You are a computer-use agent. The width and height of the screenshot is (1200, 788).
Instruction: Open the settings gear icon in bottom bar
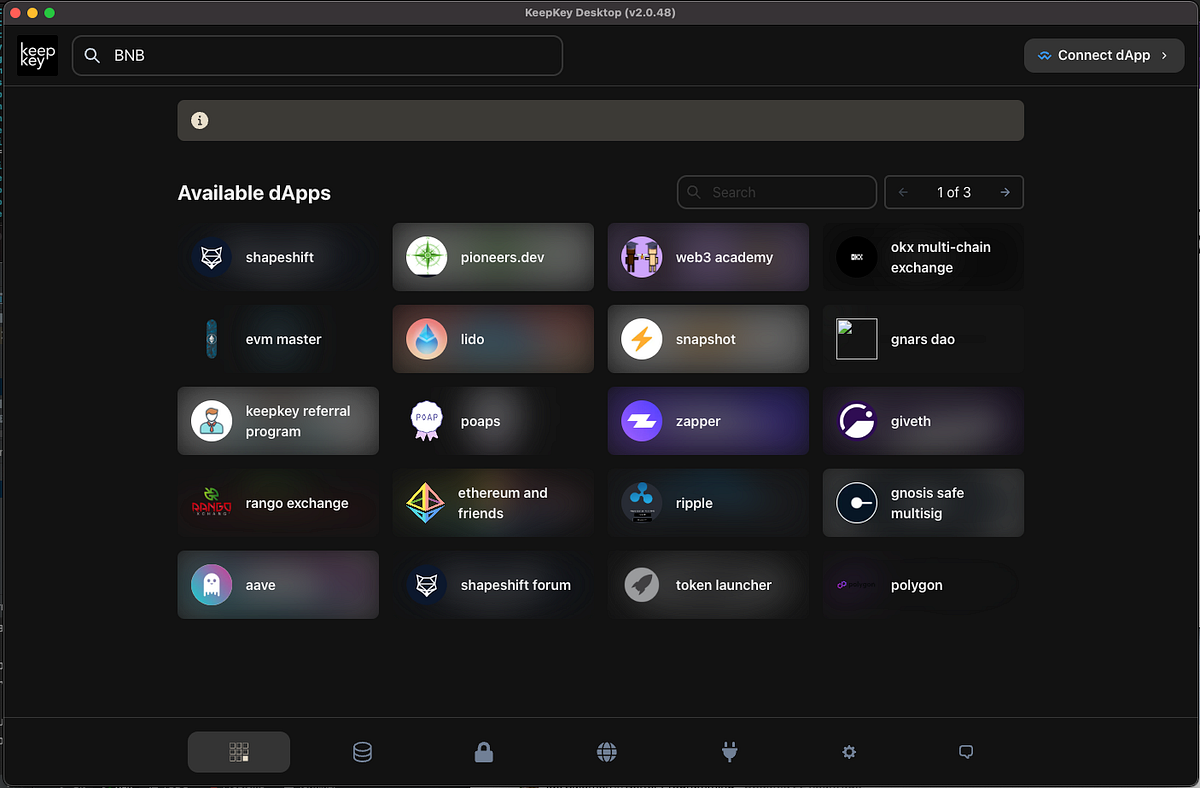pos(848,752)
